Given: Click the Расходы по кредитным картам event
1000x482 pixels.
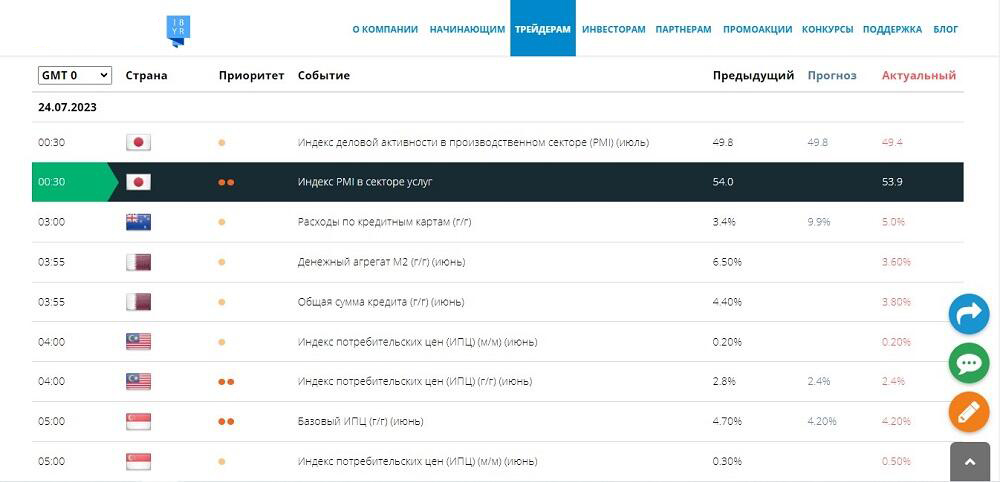Looking at the screenshot, I should 385,222.
